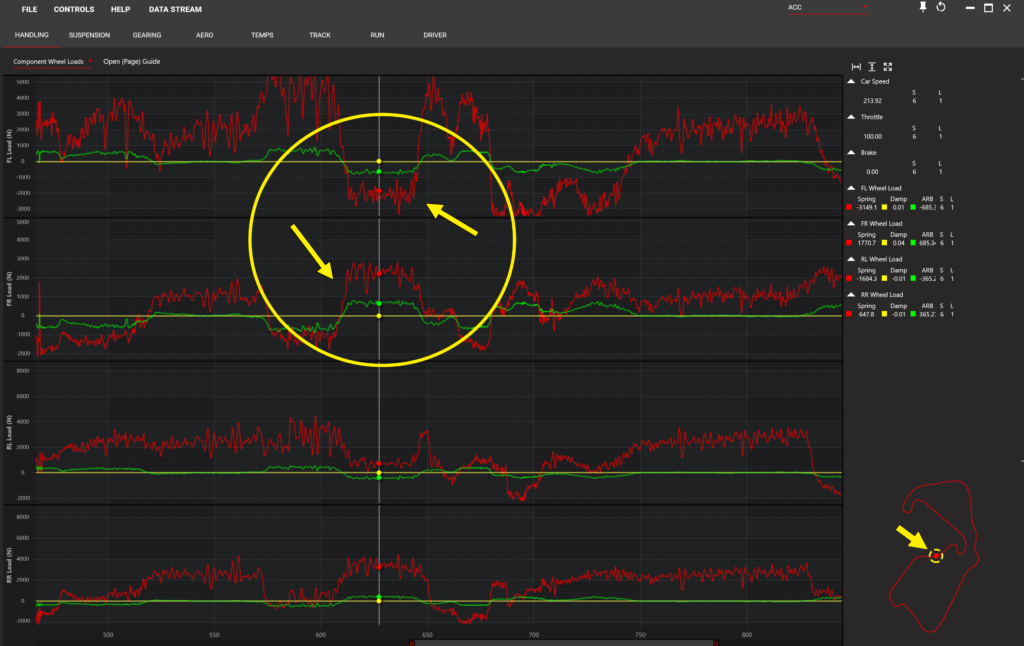The width and height of the screenshot is (1024, 646).
Task: Pin the window with the pushpin icon
Action: (923, 7)
